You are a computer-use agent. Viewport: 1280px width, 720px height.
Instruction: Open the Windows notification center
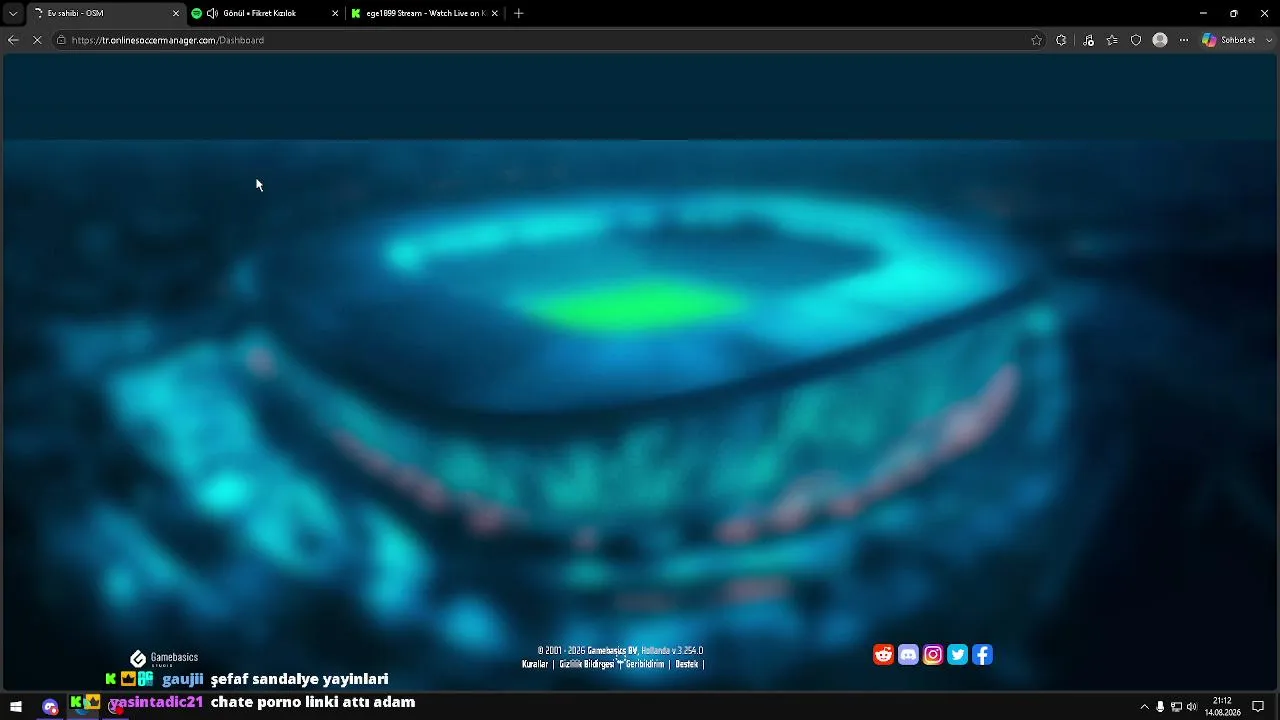pyautogui.click(x=1258, y=707)
